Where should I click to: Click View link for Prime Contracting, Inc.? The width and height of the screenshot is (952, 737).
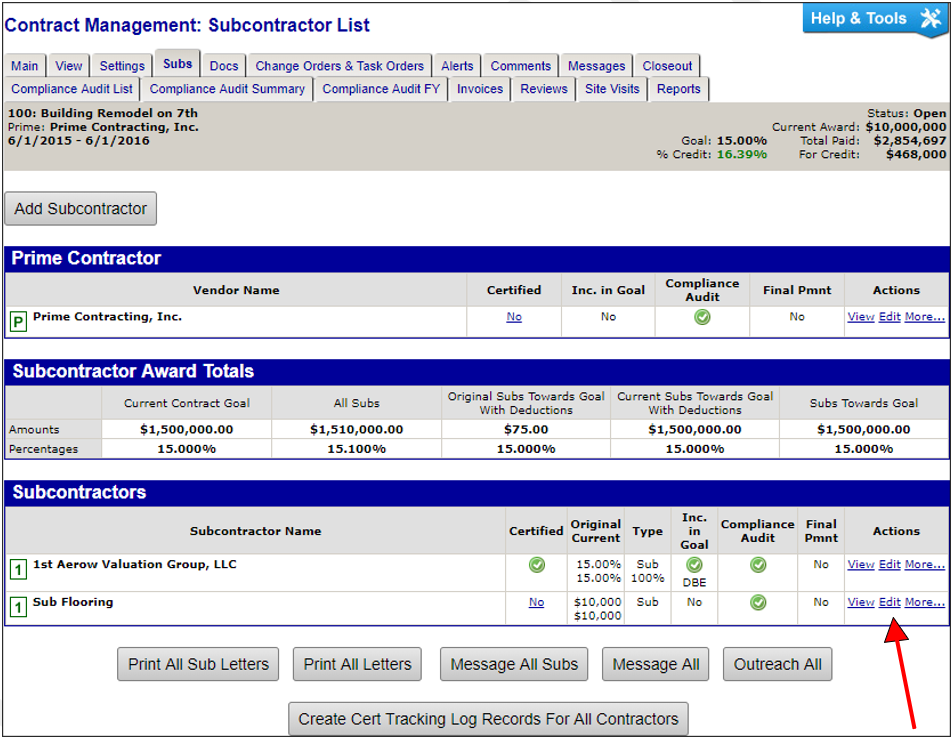coord(860,317)
